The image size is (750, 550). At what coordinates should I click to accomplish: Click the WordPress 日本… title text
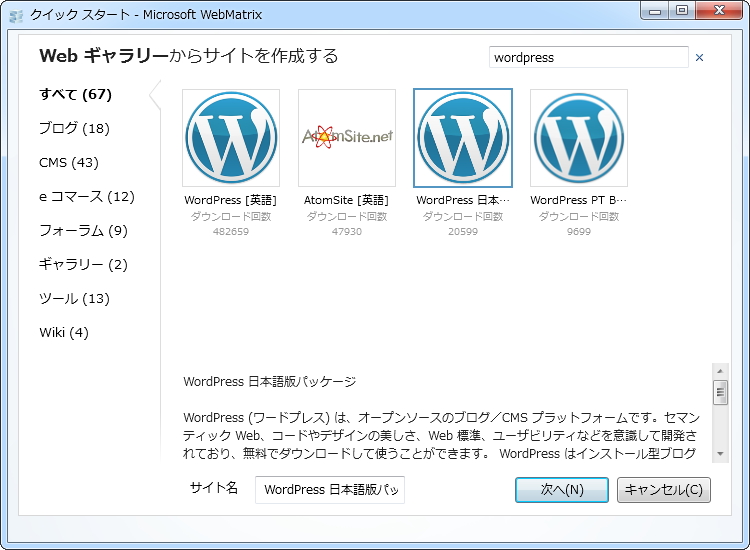[463, 200]
